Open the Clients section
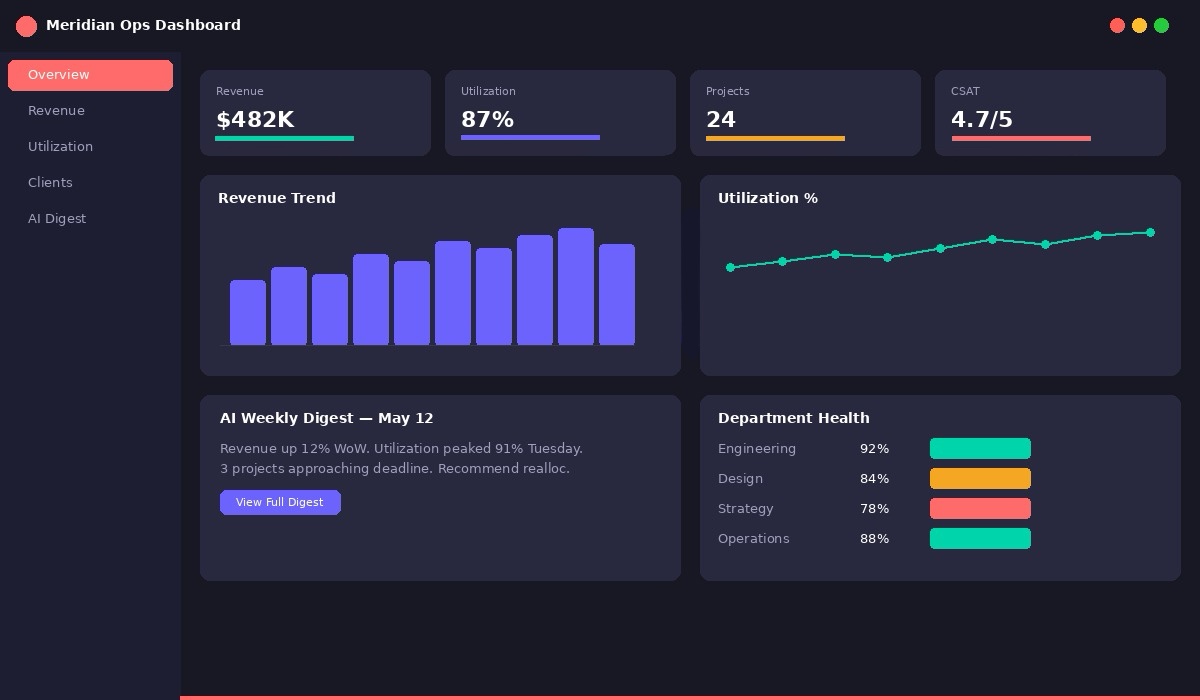Screen dimensions: 1200x700 coord(50,183)
